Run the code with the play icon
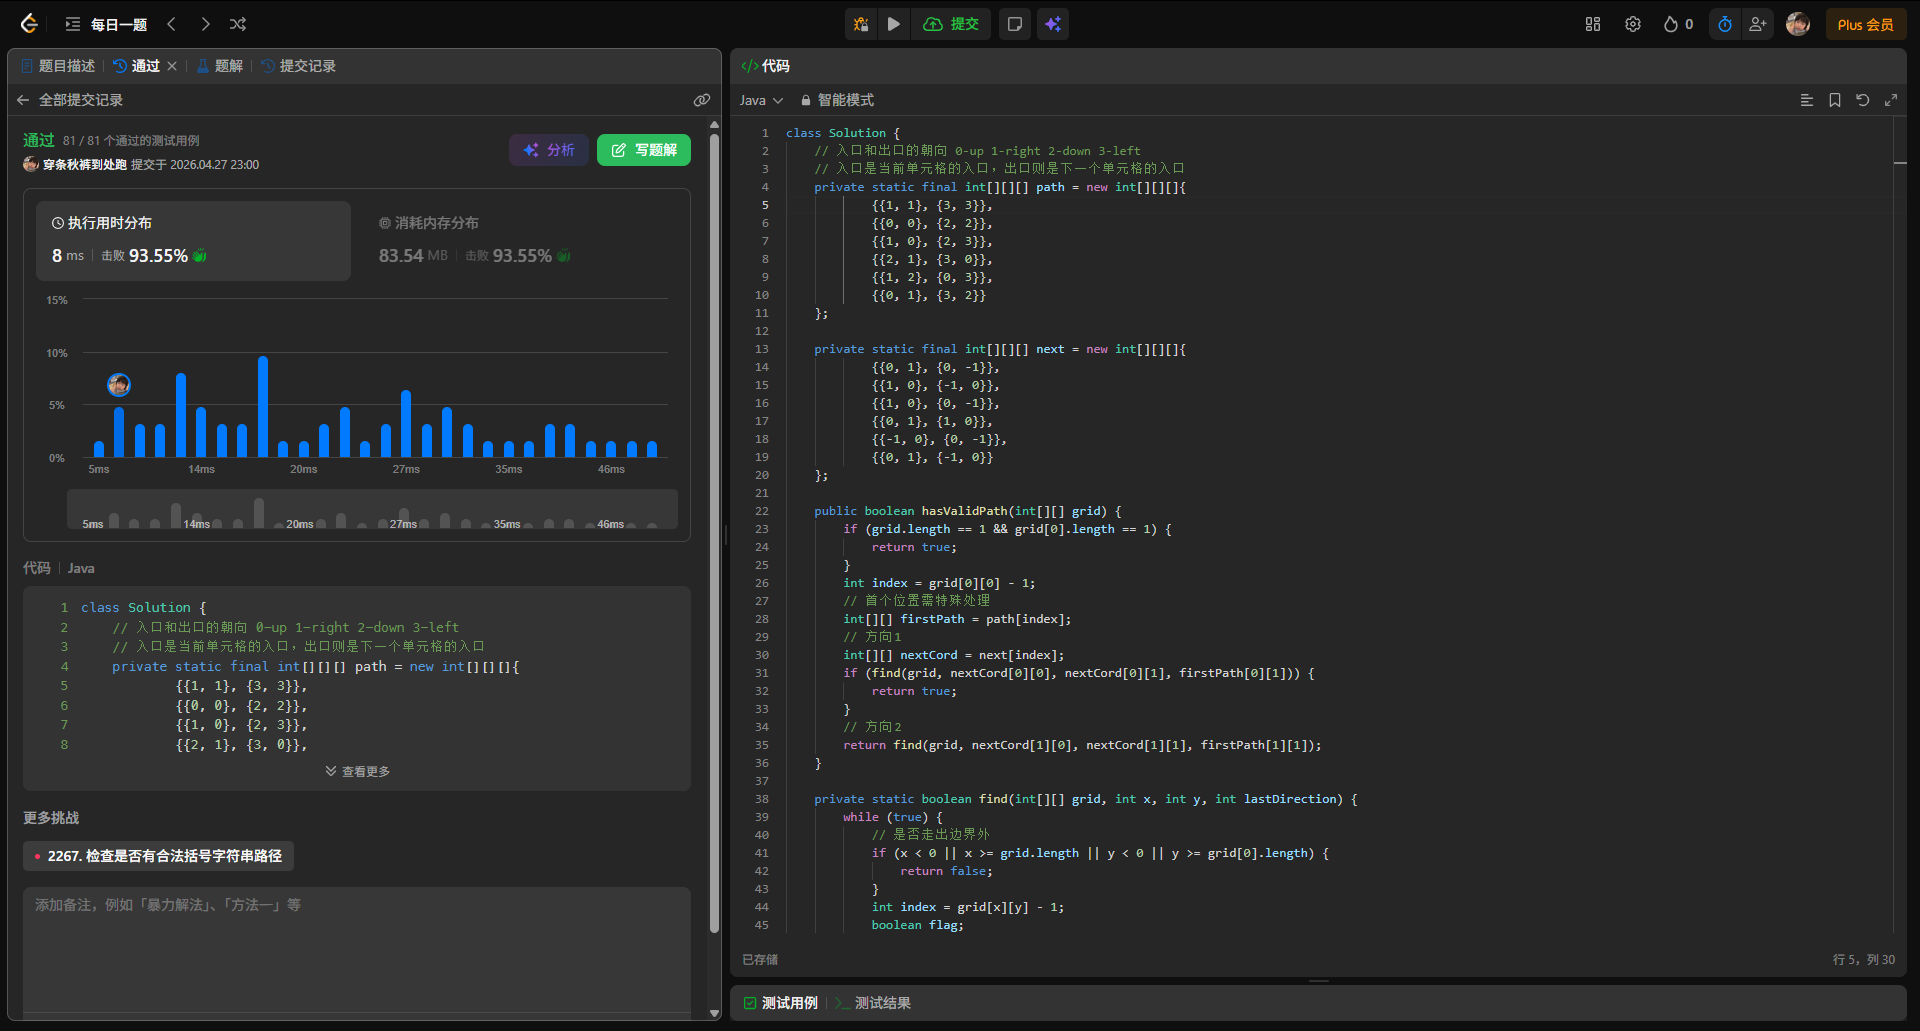Image resolution: width=1920 pixels, height=1031 pixels. point(894,24)
